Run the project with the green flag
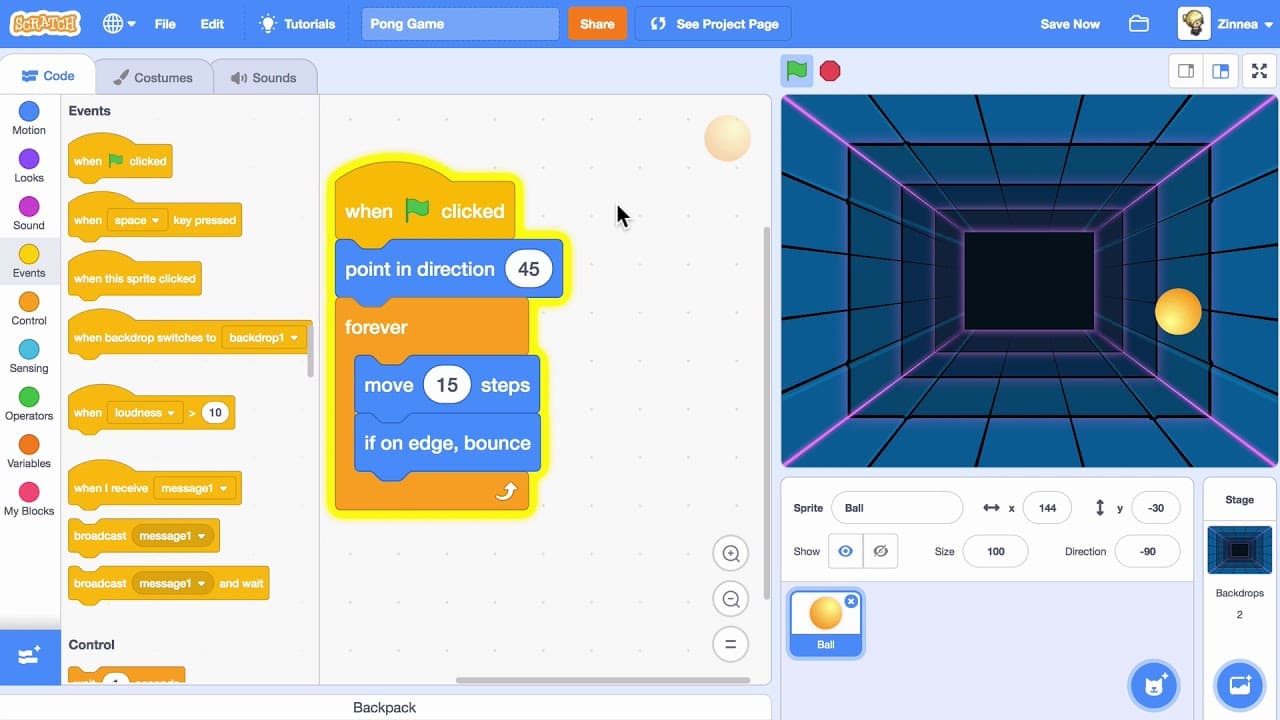The height and width of the screenshot is (720, 1280). [796, 71]
